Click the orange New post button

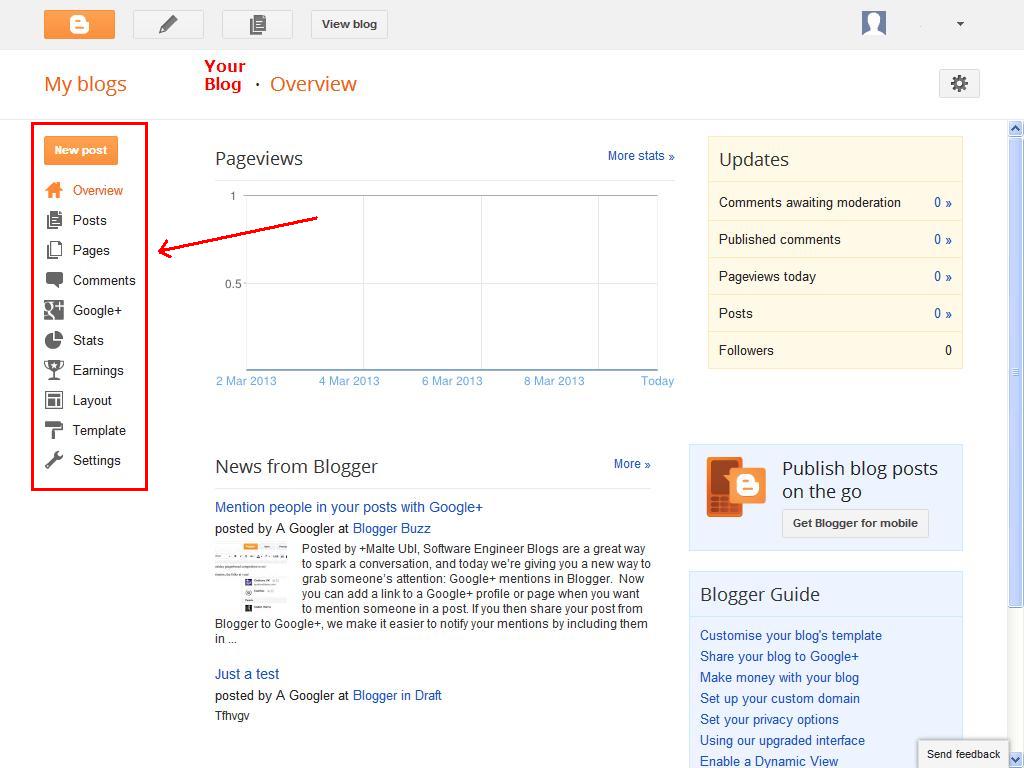pos(81,150)
